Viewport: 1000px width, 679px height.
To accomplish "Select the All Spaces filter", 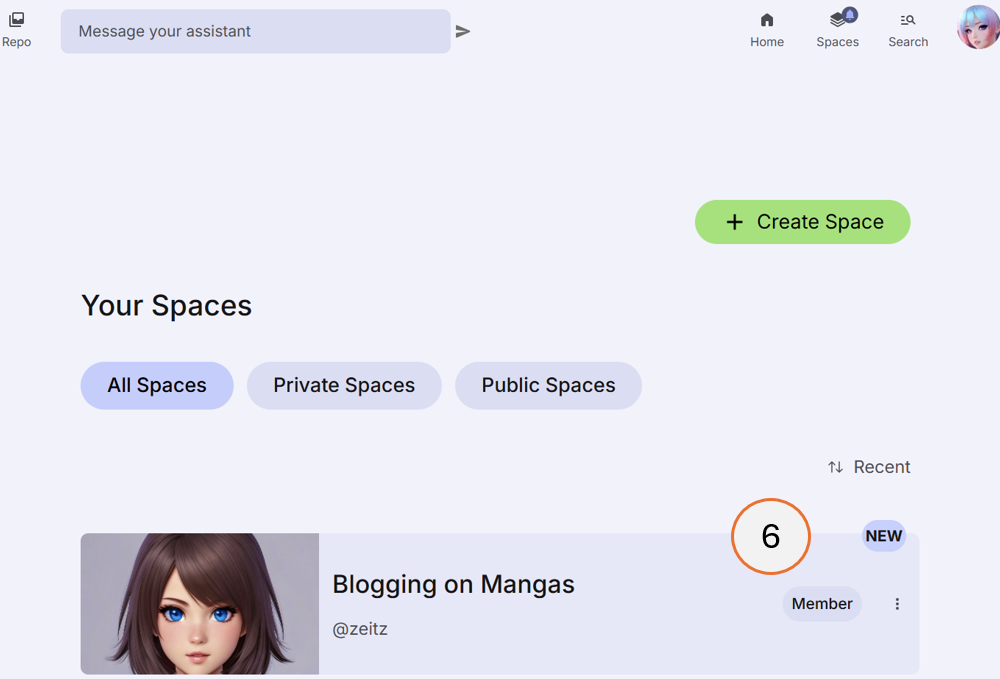I will click(156, 385).
